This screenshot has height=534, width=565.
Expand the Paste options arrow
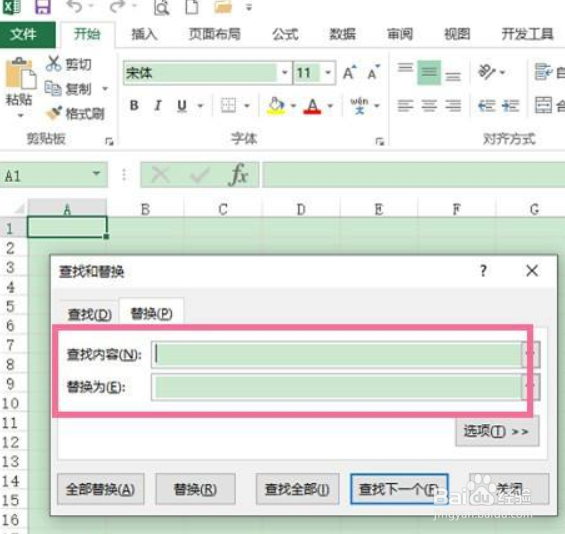(20, 115)
